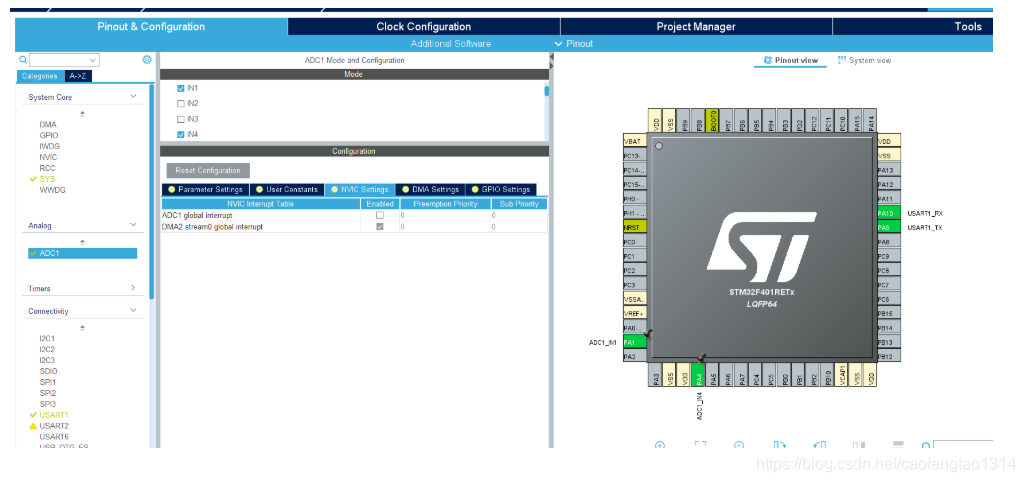The height and width of the screenshot is (482, 1025).
Task: Rotate the chip clockwise using toolbar icon
Action: 779,445
